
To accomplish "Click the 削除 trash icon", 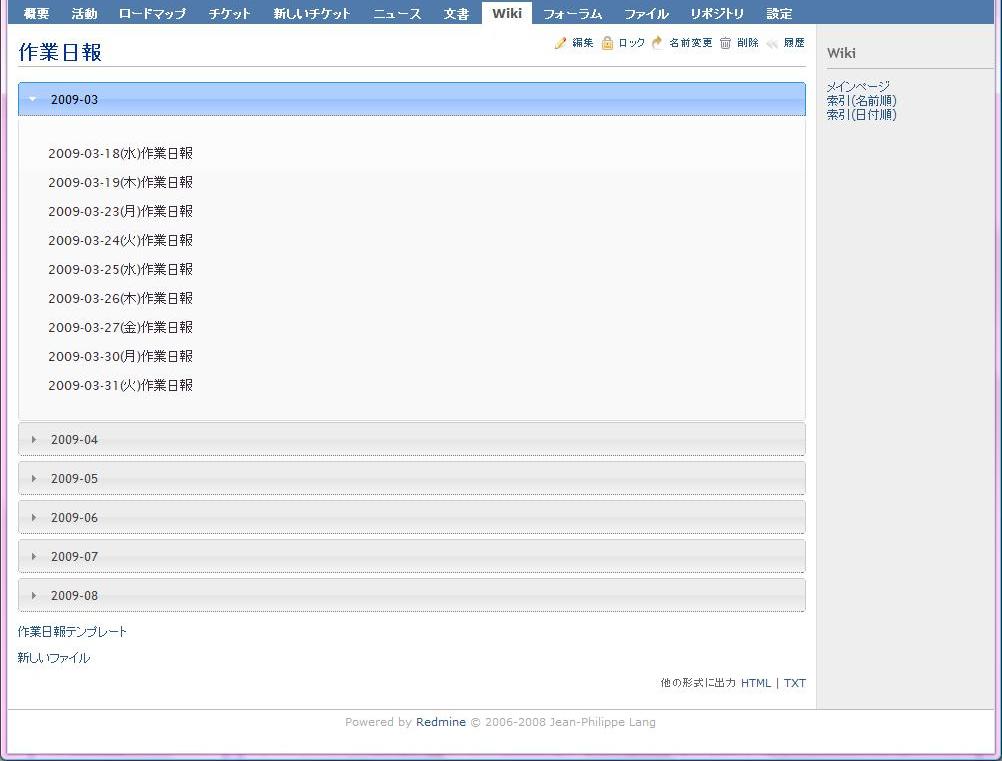I will pyautogui.click(x=725, y=42).
